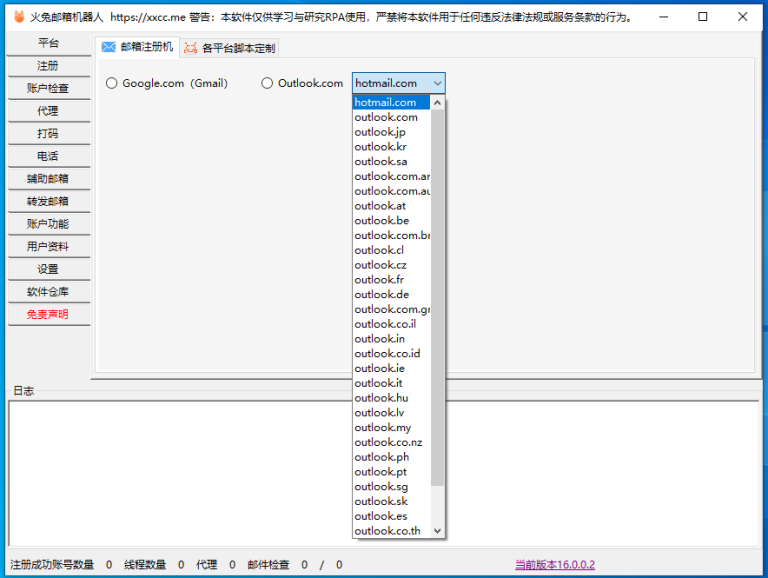Viewport: 768px width, 578px height.
Task: Select outlook.pt from the list
Action: 391,472
